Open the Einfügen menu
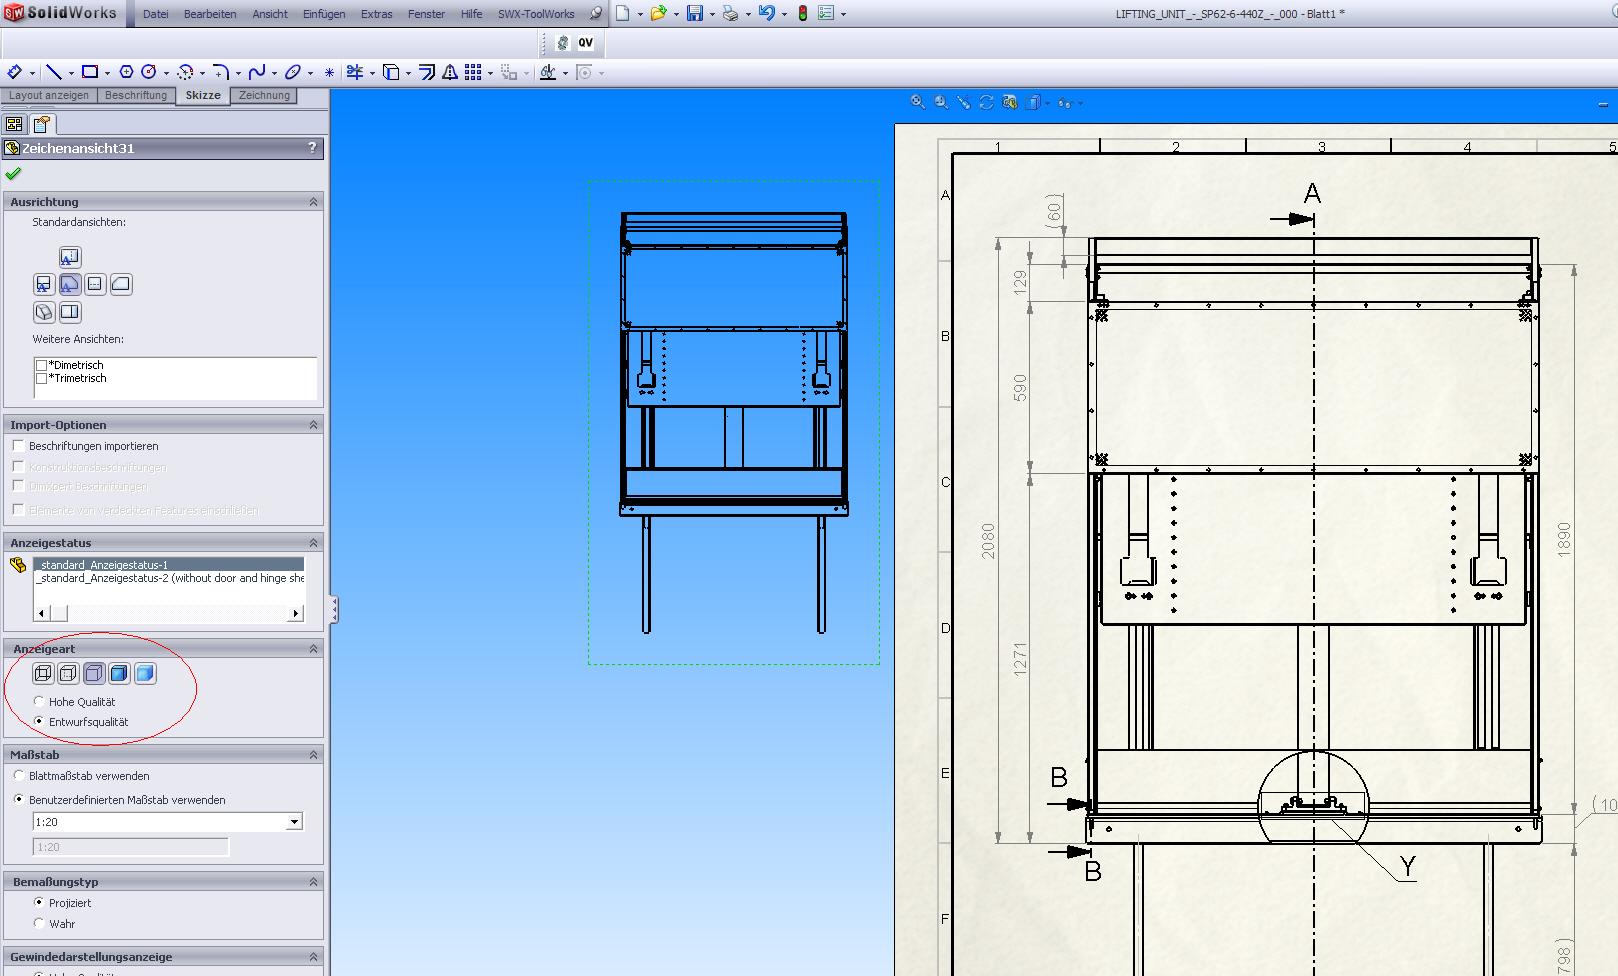Screen dimensions: 1618x976 tap(324, 14)
